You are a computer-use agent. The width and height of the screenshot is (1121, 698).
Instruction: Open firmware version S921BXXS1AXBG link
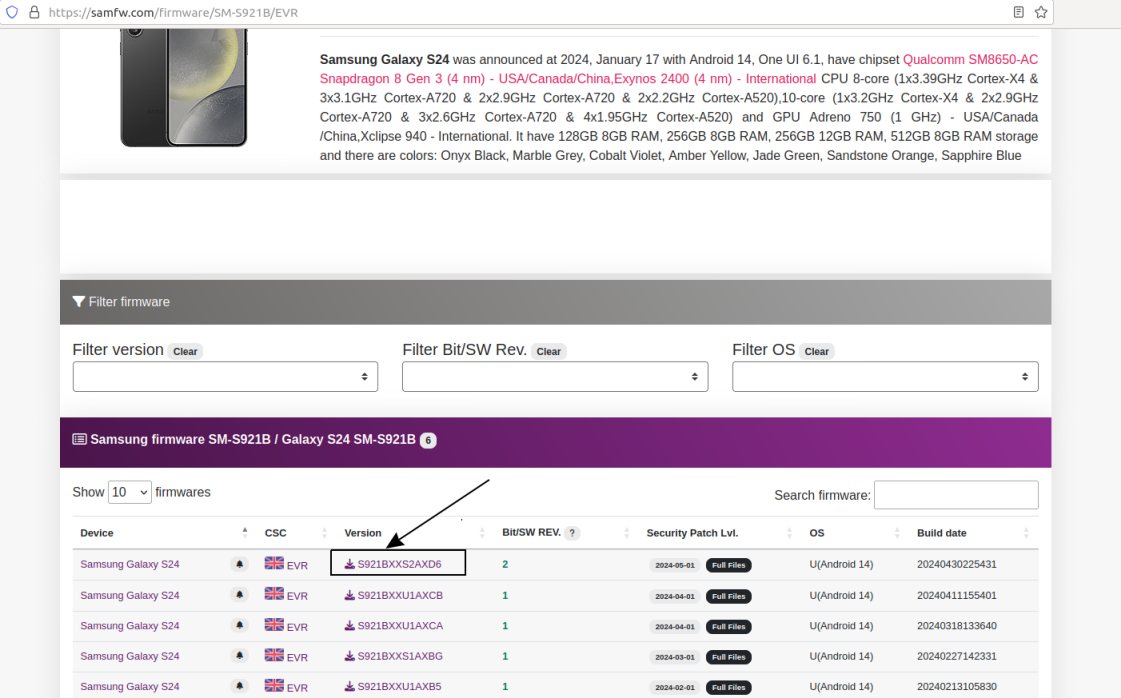pos(400,656)
